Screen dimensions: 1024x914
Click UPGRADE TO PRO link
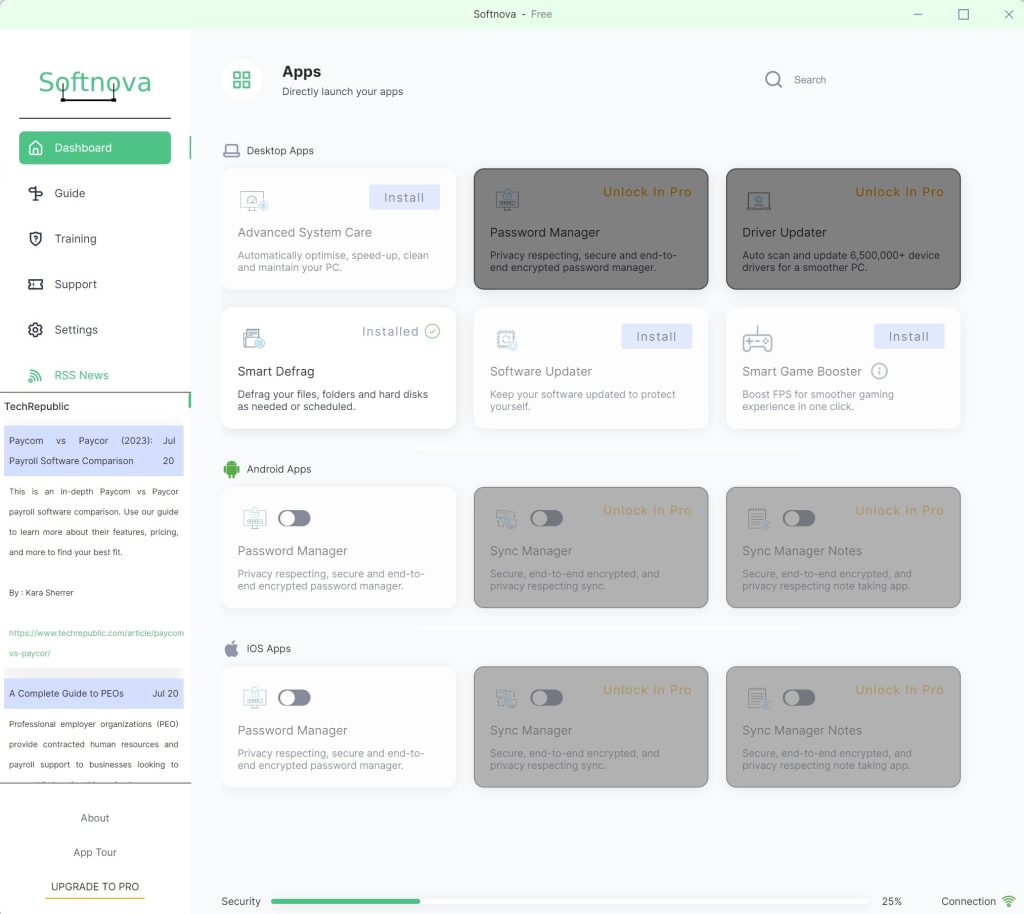95,887
